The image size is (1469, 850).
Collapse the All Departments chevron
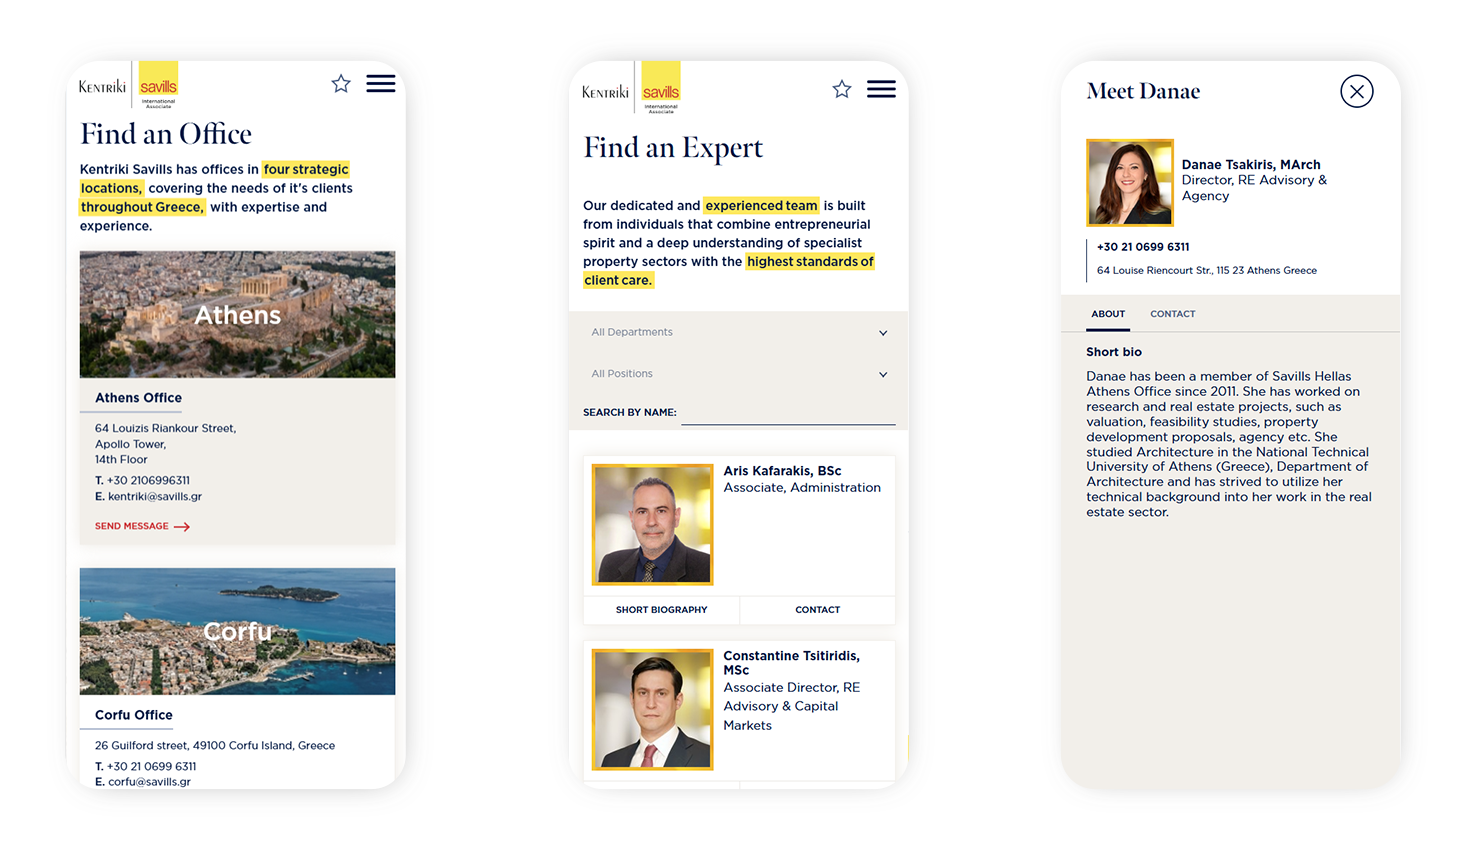[x=883, y=332]
